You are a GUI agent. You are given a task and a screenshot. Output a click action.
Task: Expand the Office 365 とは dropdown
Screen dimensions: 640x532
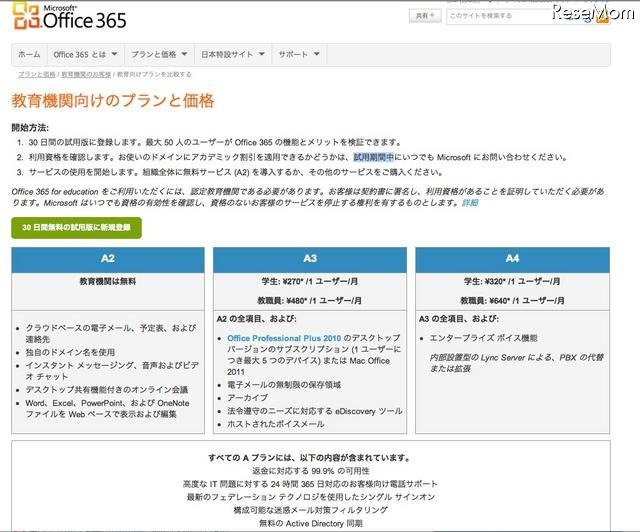coord(85,54)
